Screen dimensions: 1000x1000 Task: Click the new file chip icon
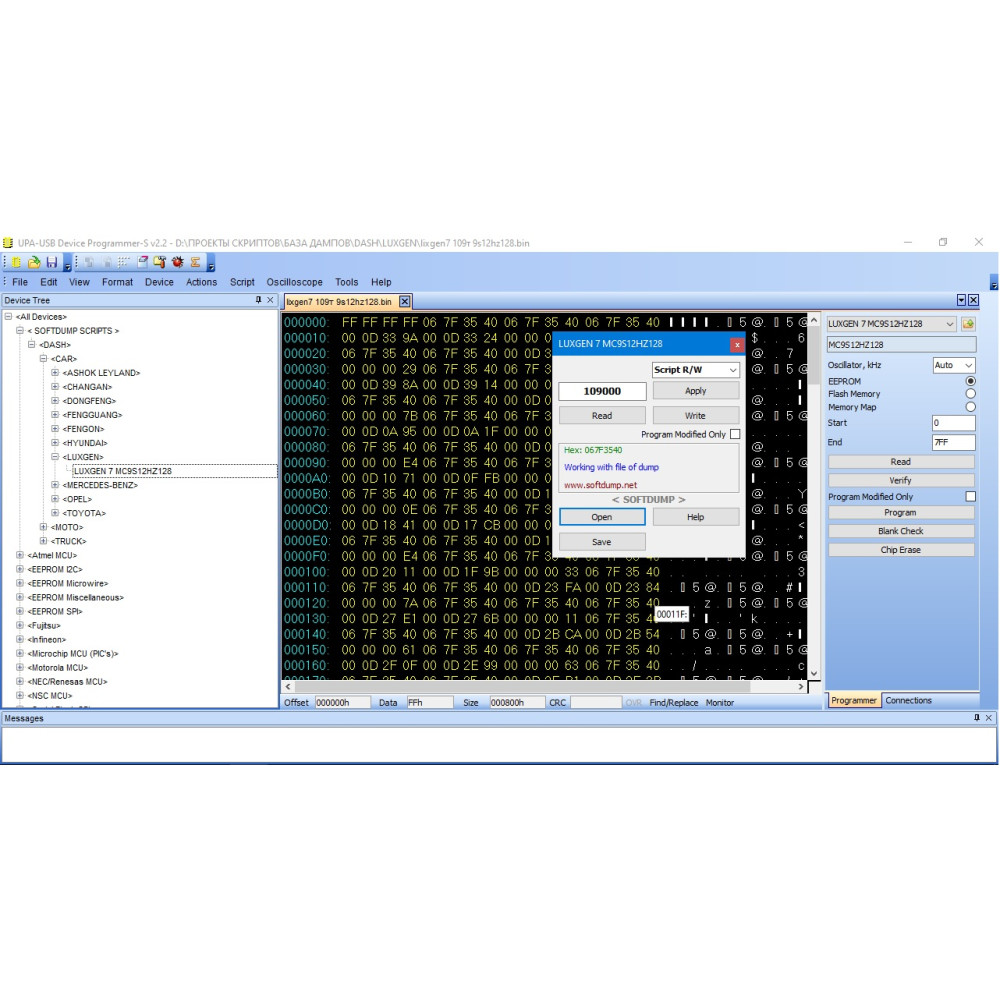(16, 262)
